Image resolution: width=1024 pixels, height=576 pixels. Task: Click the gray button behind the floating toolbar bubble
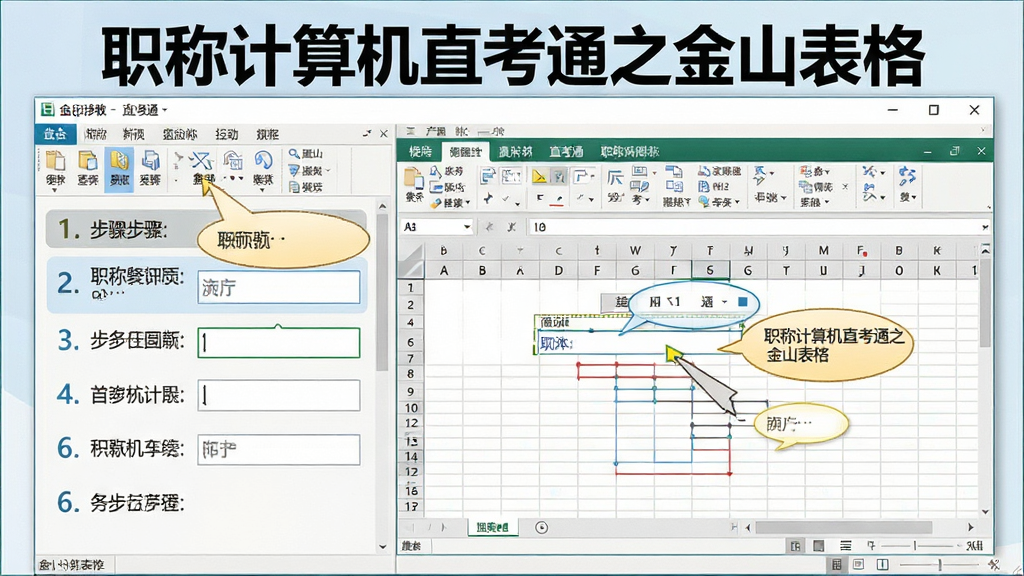[x=616, y=302]
